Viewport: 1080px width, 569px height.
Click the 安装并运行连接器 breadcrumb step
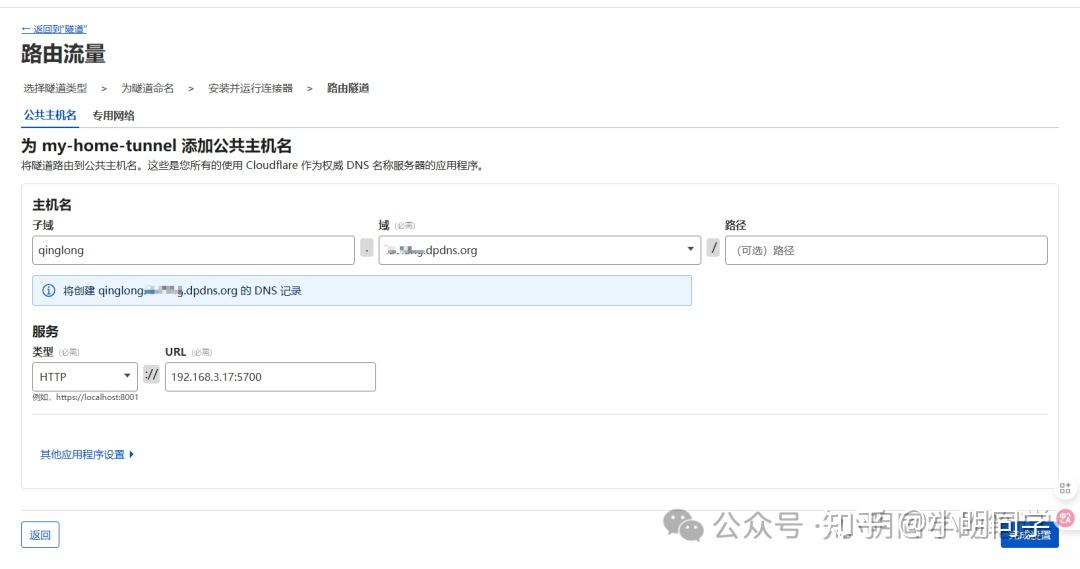pos(250,88)
